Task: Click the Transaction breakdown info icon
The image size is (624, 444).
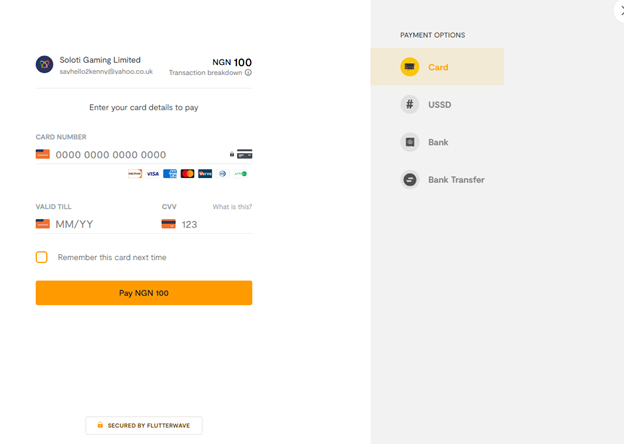Action: pyautogui.click(x=248, y=72)
